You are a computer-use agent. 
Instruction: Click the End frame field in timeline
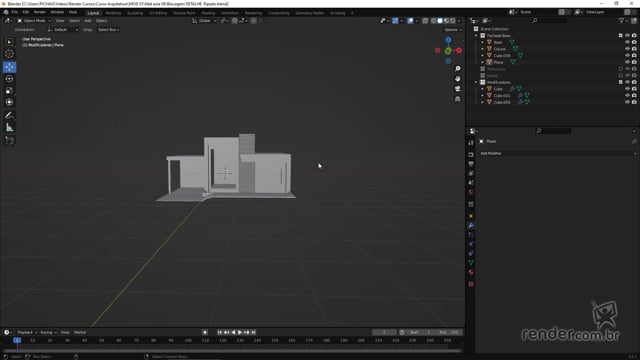(449, 332)
